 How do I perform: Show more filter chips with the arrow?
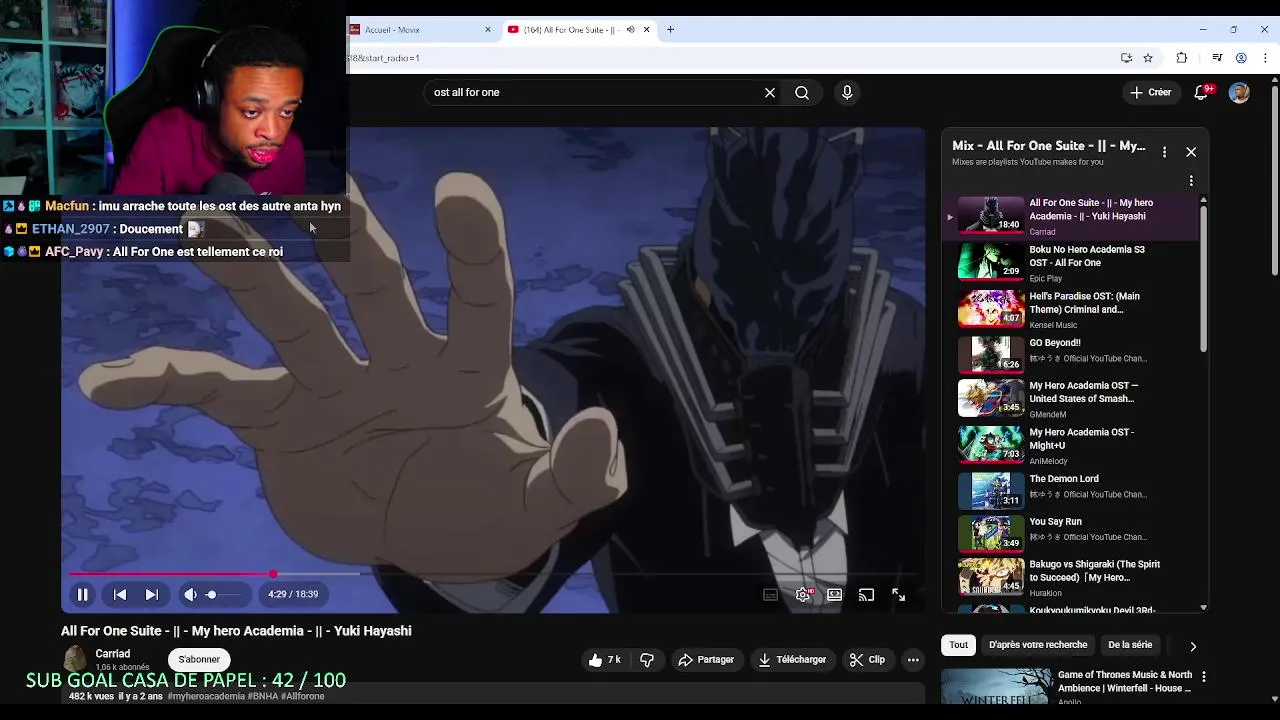(1193, 646)
